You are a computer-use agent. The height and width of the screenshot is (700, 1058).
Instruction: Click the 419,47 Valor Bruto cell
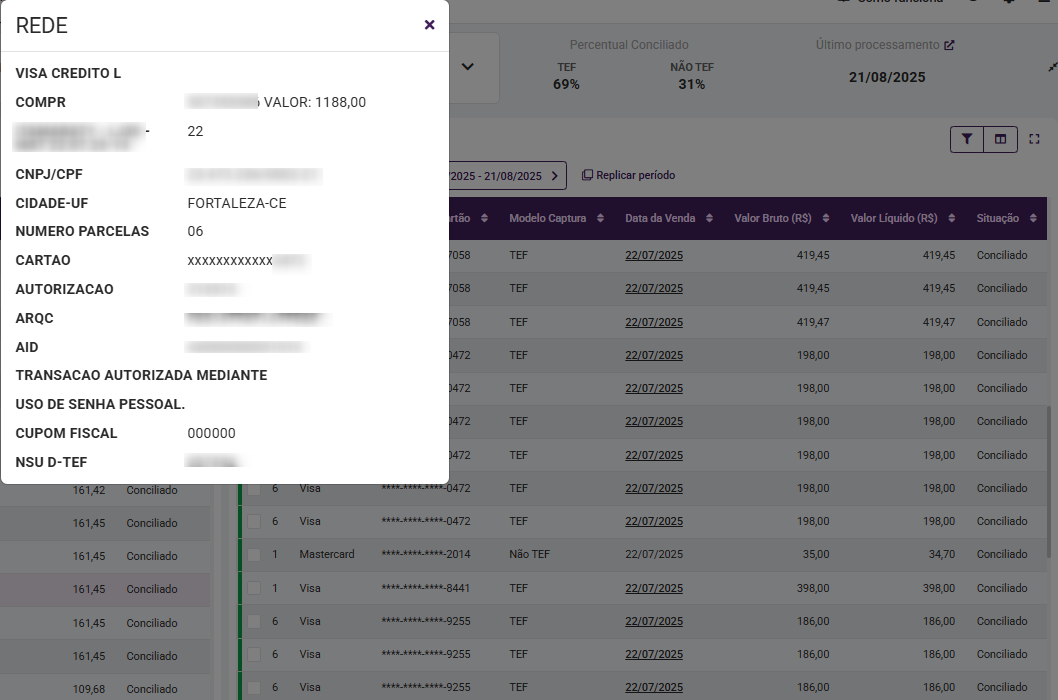coord(813,322)
